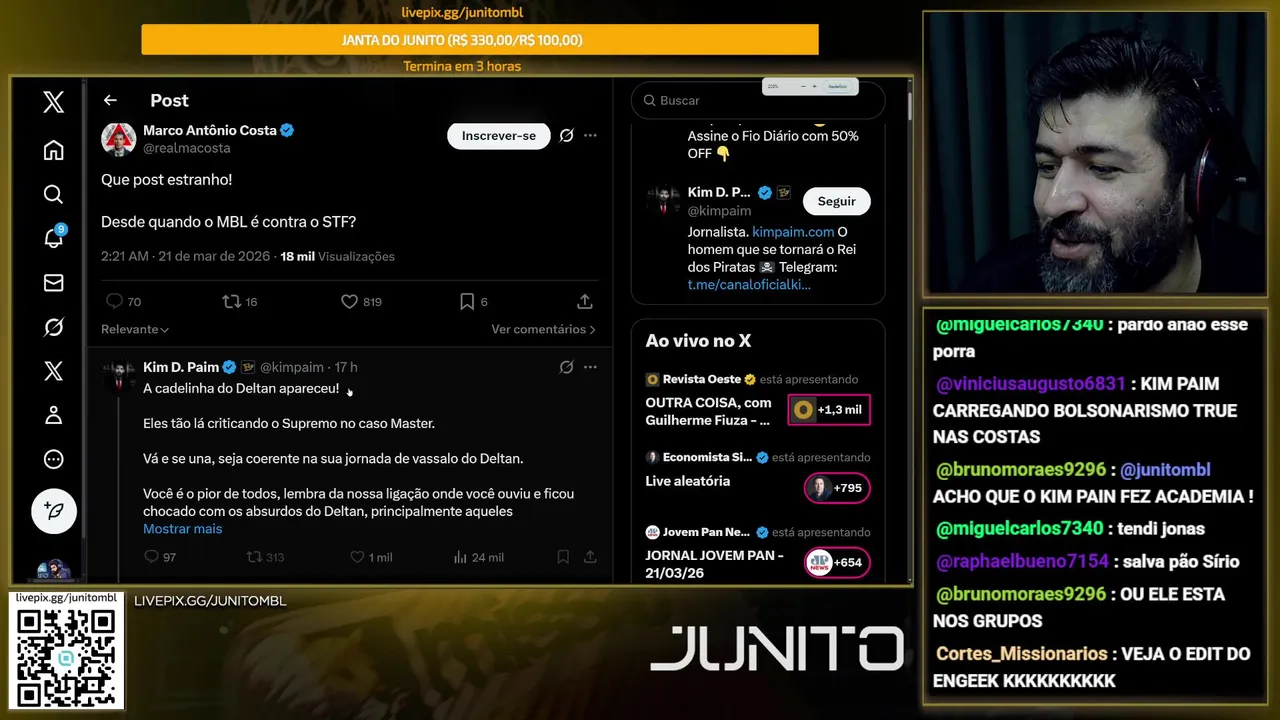The height and width of the screenshot is (720, 1280).
Task: Open Ver comentários link
Action: click(543, 329)
